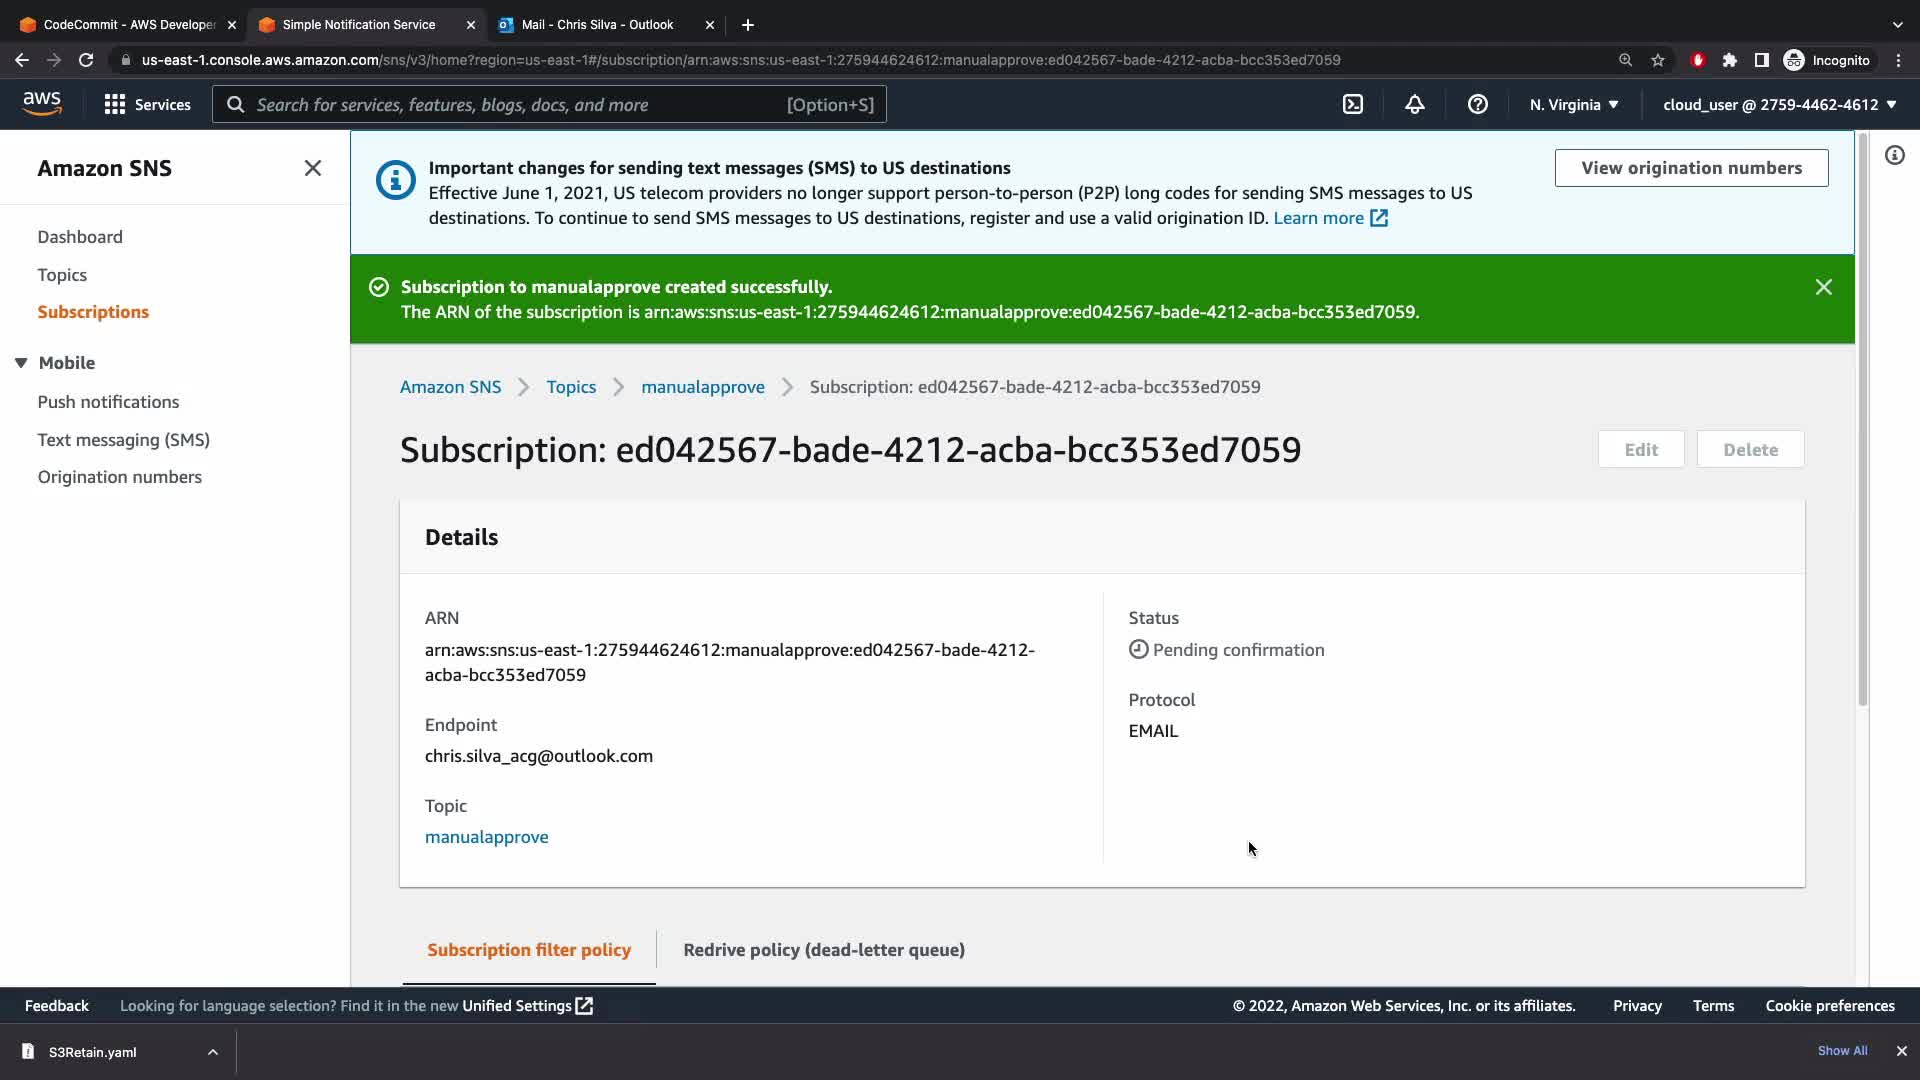Switch to Mail - Chris Silva Outlook tab

point(597,24)
